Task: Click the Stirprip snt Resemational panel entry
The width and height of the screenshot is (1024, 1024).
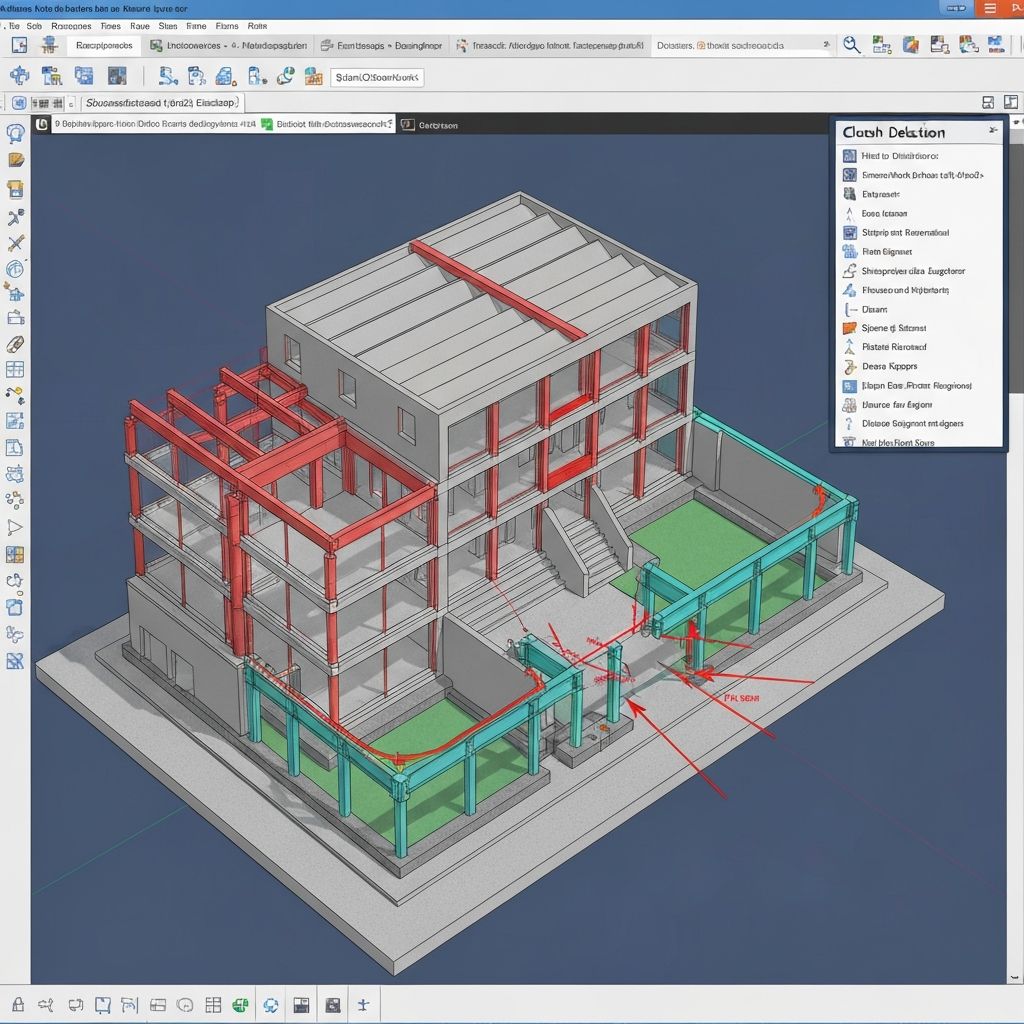Action: pos(905,232)
